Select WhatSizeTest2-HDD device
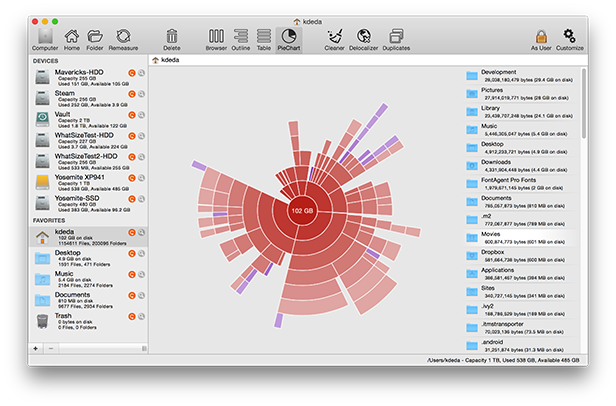Viewport: 616px width, 406px height. coord(88,161)
